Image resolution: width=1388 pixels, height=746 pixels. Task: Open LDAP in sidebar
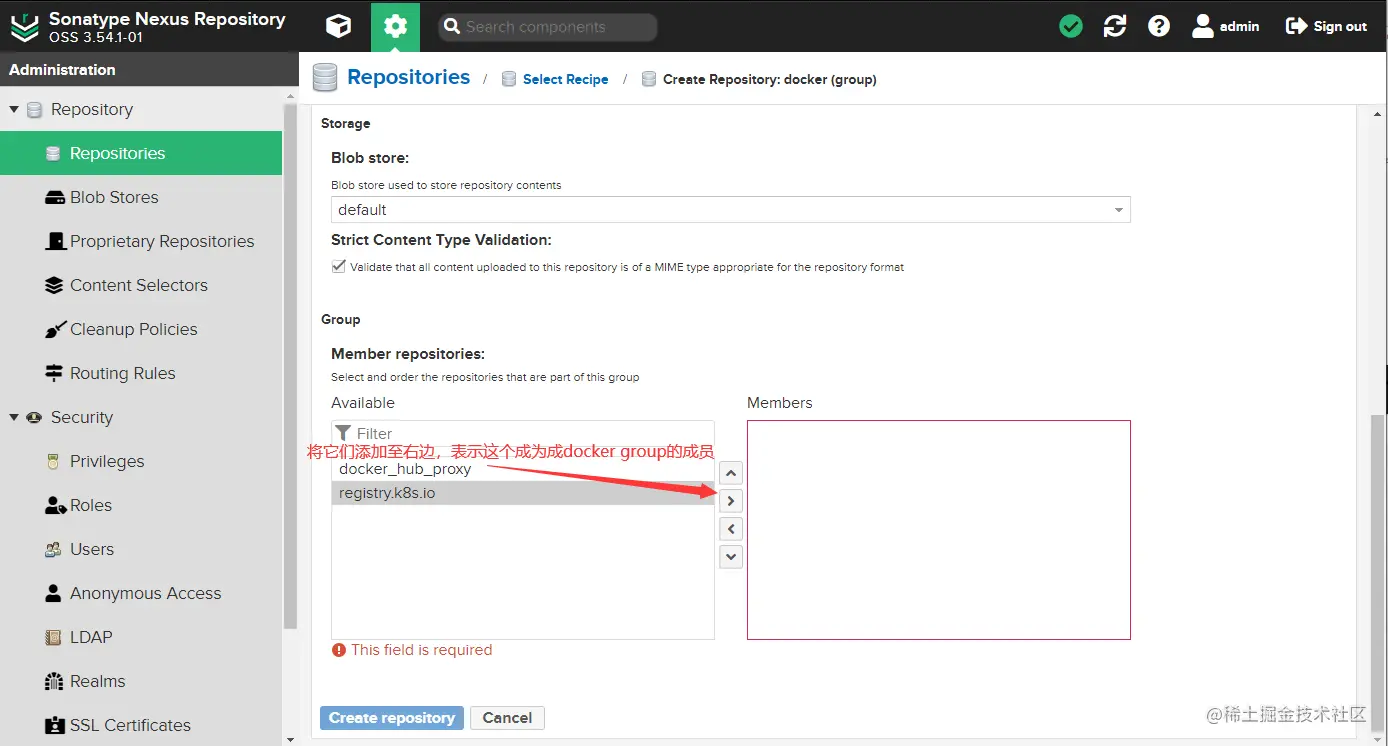(141, 637)
